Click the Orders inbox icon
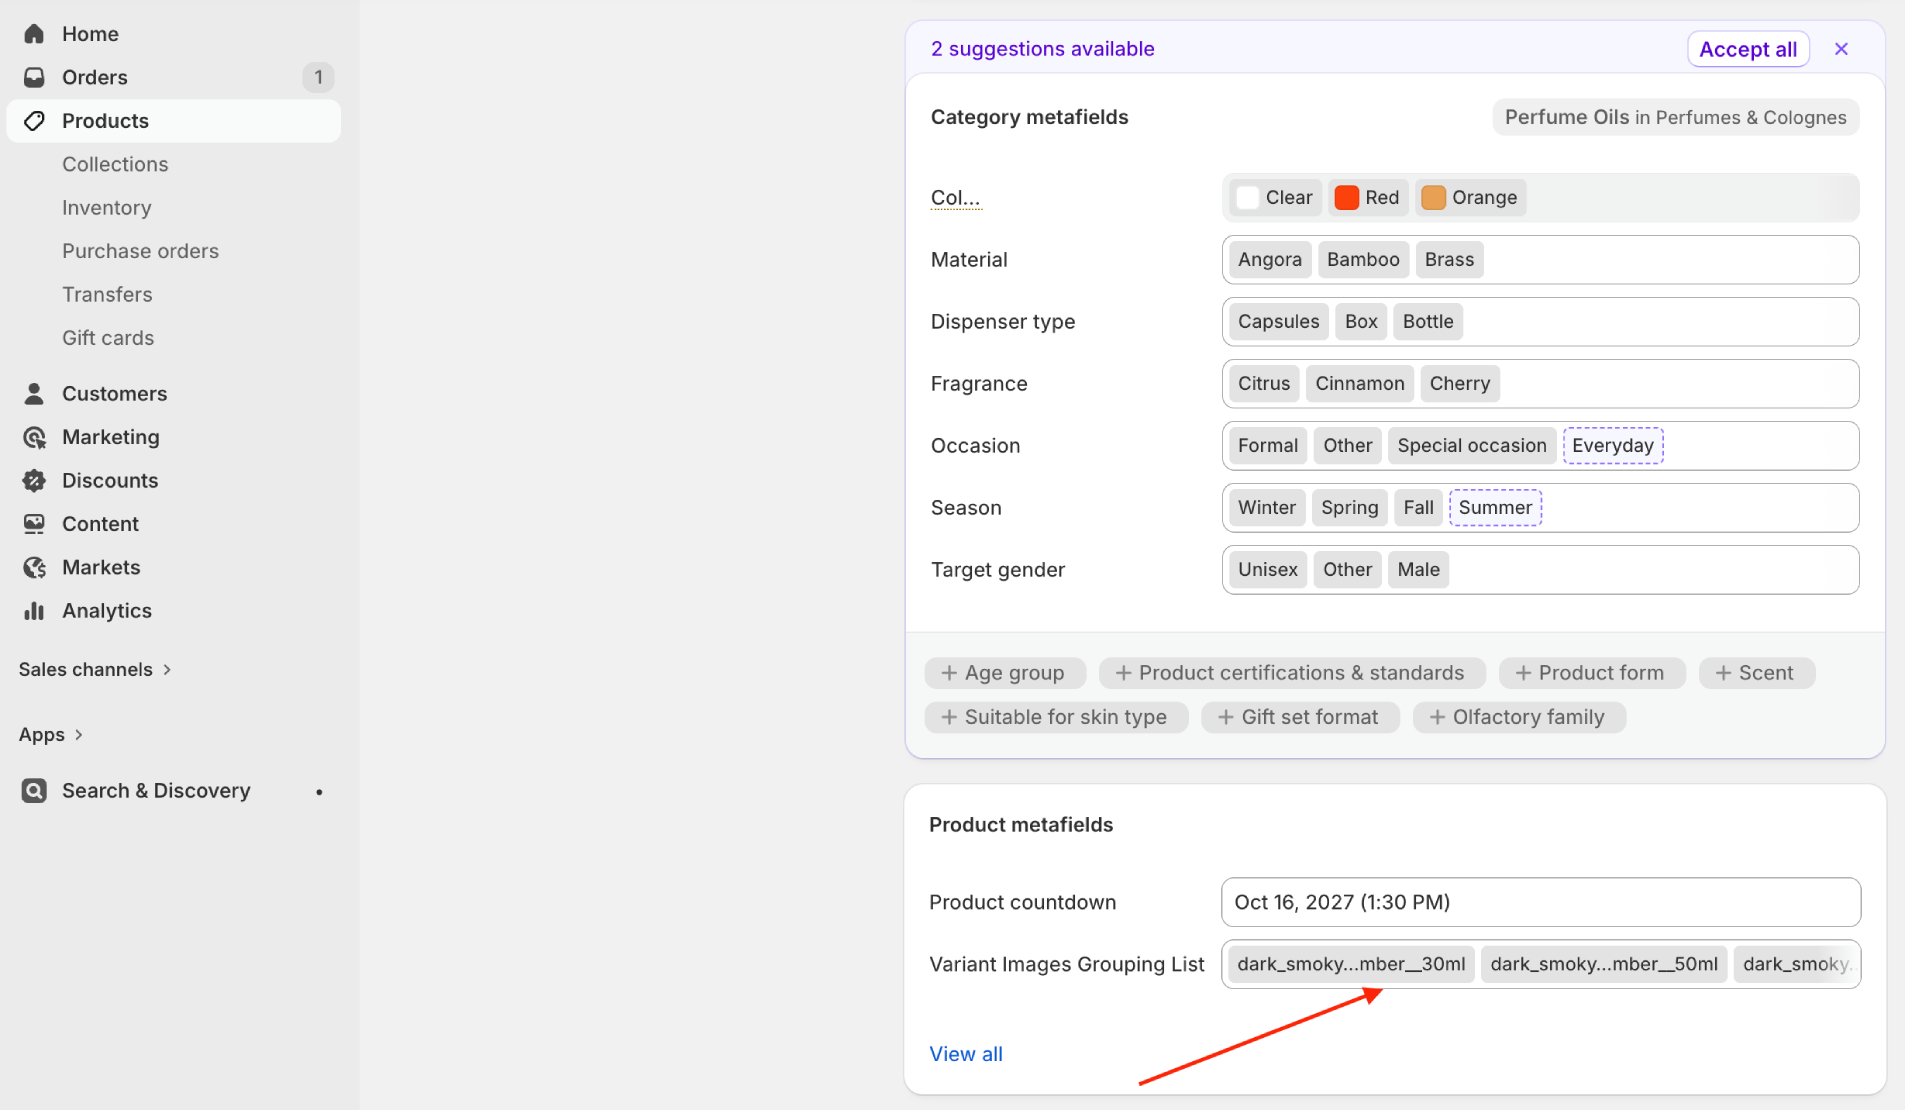The height and width of the screenshot is (1110, 1905). [34, 77]
